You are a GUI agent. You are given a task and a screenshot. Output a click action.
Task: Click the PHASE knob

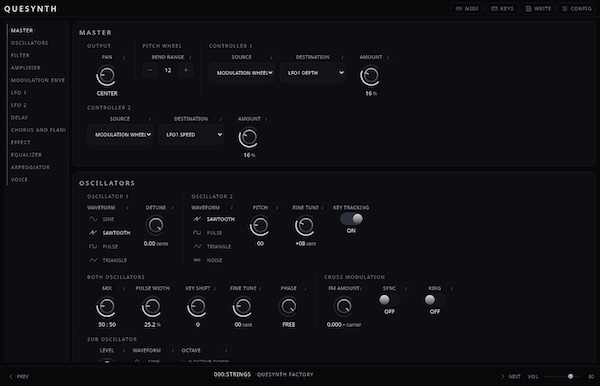[x=288, y=306]
